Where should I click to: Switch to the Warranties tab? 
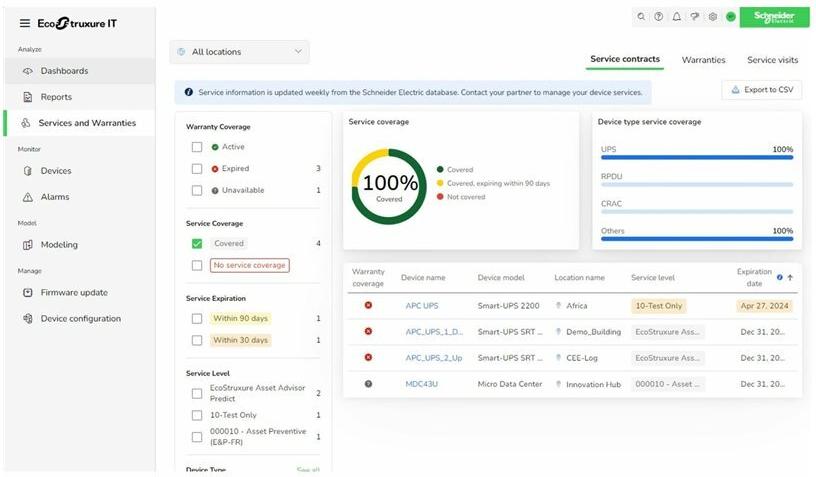click(x=703, y=60)
